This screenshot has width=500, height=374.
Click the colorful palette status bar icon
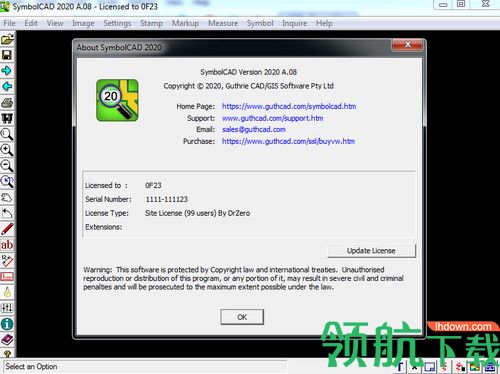[x=475, y=367]
